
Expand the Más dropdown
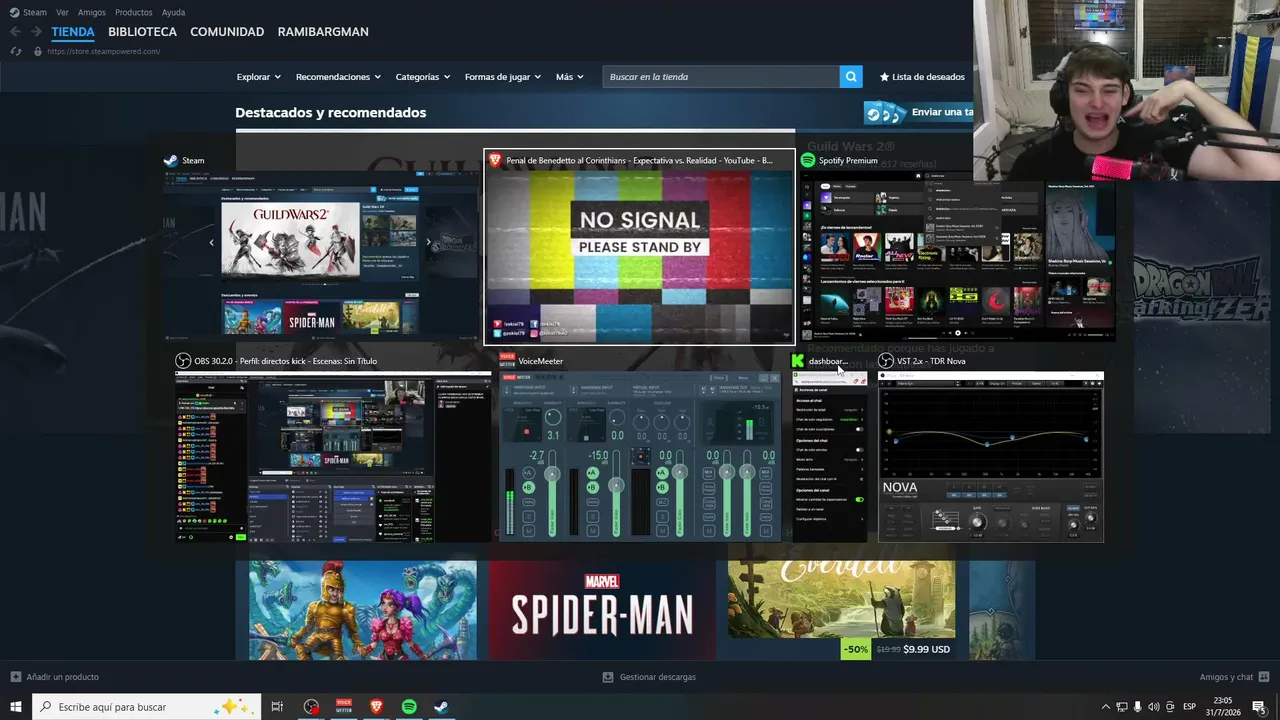570,77
